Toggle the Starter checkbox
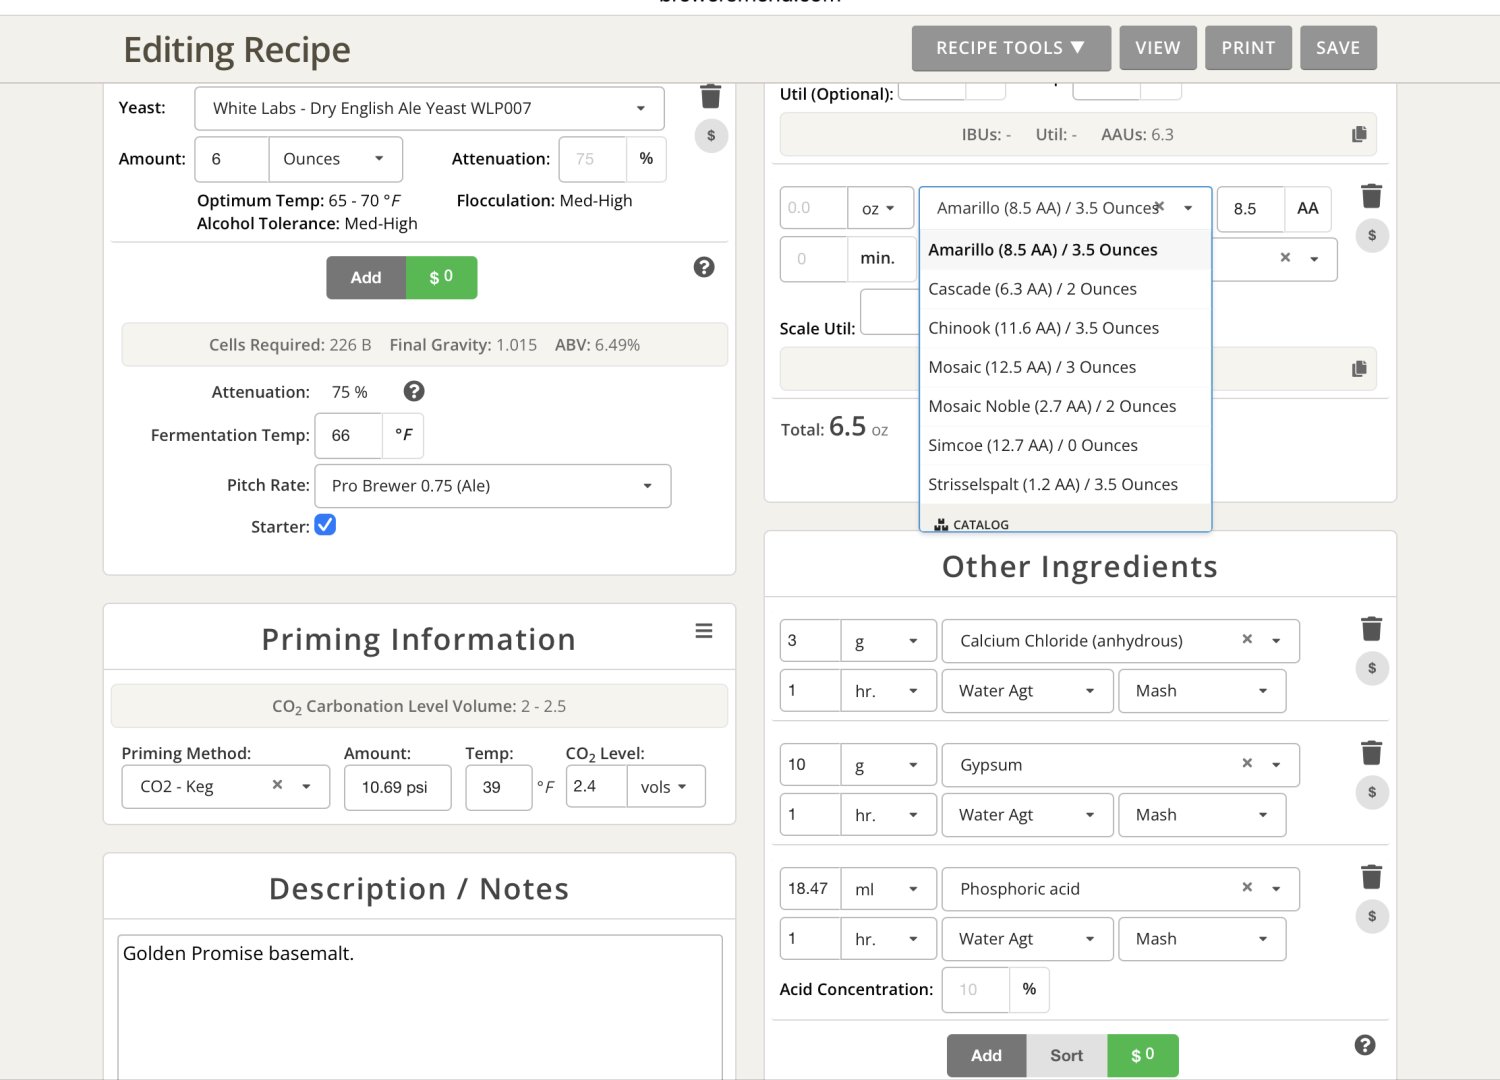This screenshot has width=1500, height=1080. (325, 525)
